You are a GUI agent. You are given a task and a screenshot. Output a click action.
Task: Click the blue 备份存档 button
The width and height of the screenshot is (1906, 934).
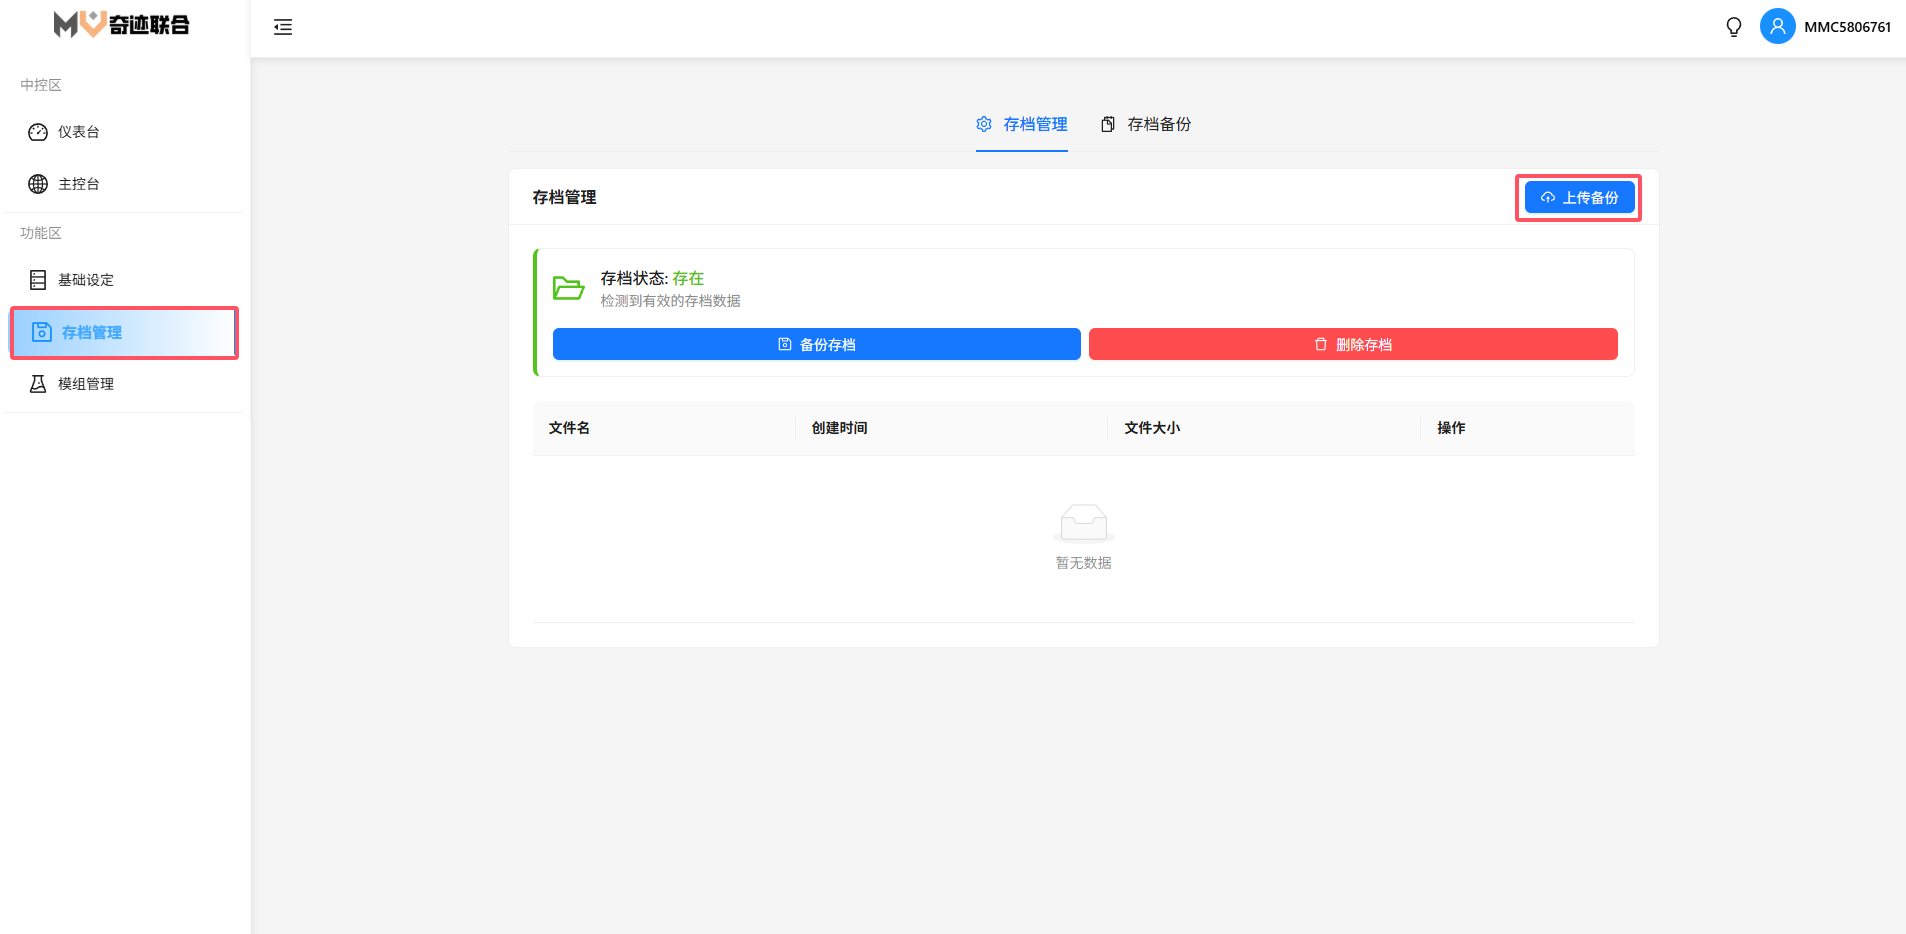tap(816, 344)
